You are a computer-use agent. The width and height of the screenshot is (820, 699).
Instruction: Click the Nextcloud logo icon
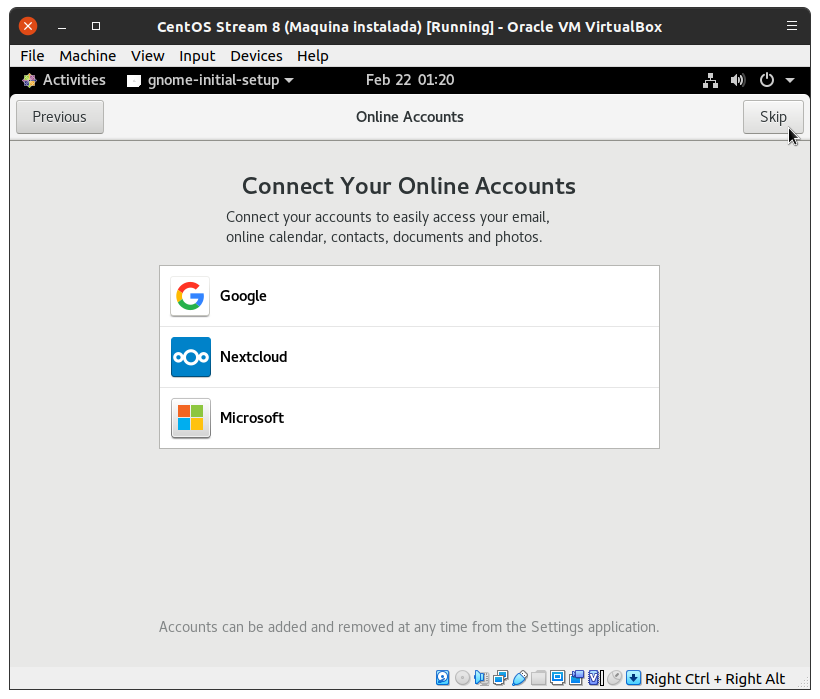coord(190,357)
